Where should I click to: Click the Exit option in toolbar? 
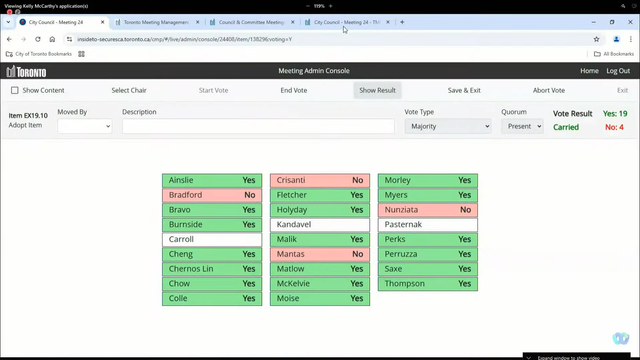click(x=622, y=90)
